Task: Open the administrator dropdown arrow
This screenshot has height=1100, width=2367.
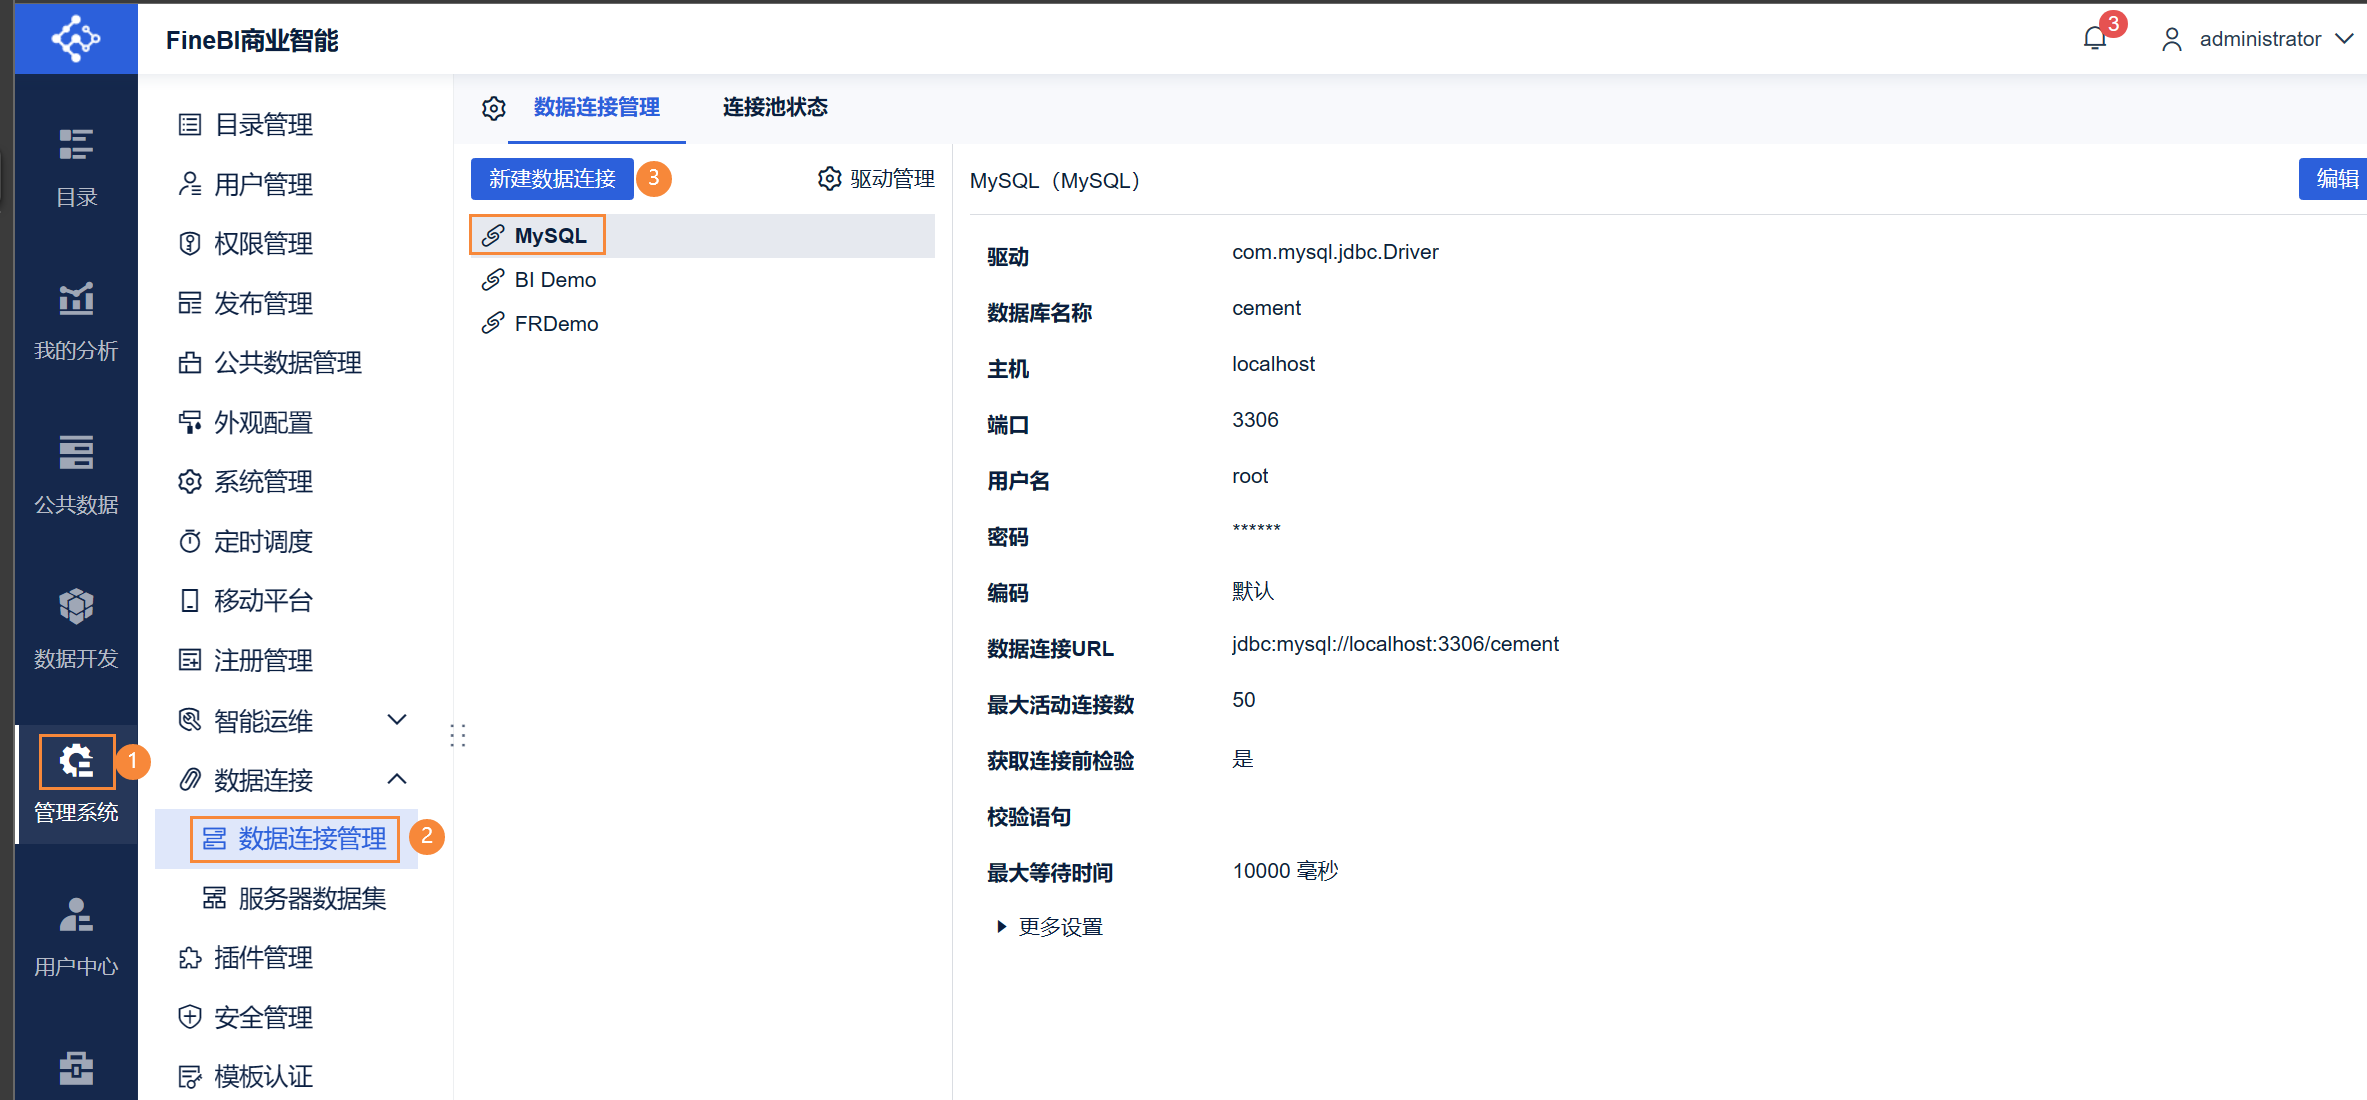Action: [x=2344, y=39]
